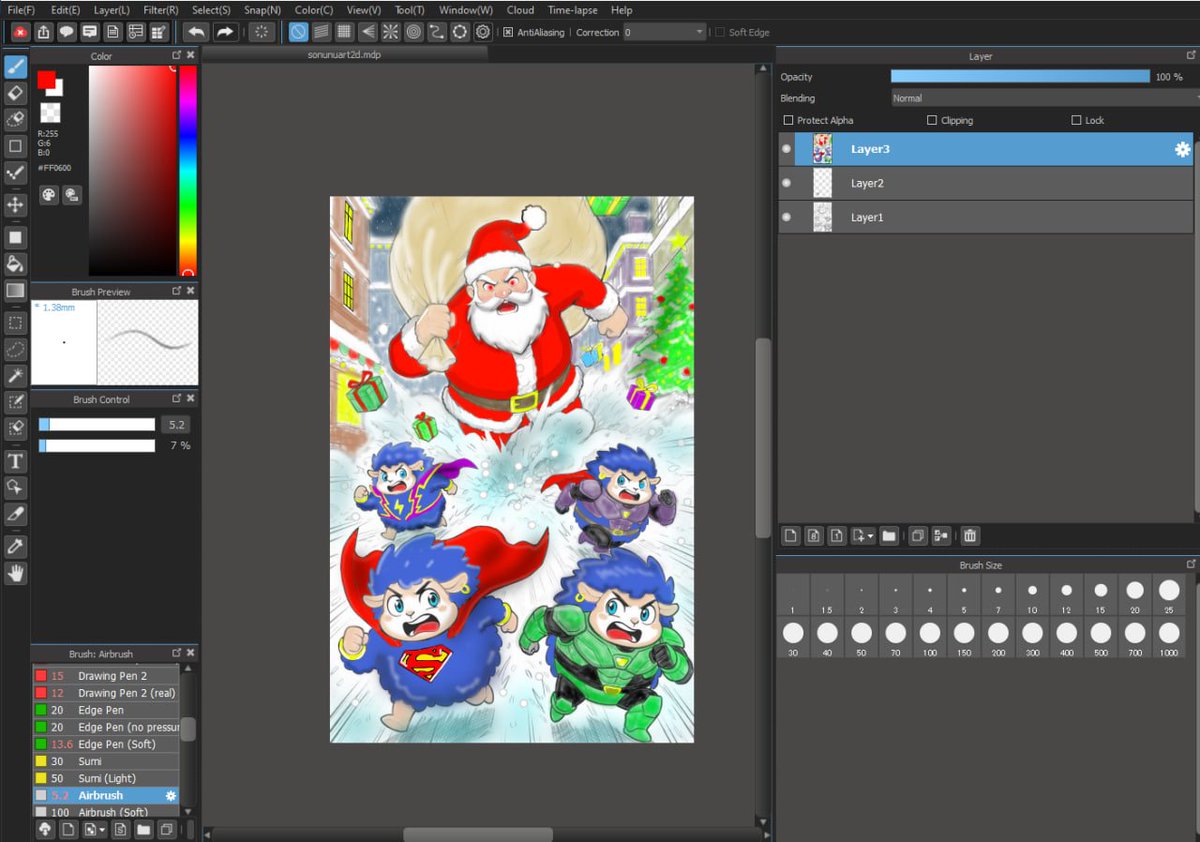
Task: Choose brush size 100 preset
Action: pyautogui.click(x=930, y=639)
